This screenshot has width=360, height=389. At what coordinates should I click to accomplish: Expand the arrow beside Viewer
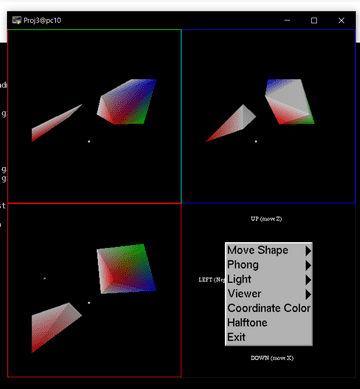click(308, 294)
